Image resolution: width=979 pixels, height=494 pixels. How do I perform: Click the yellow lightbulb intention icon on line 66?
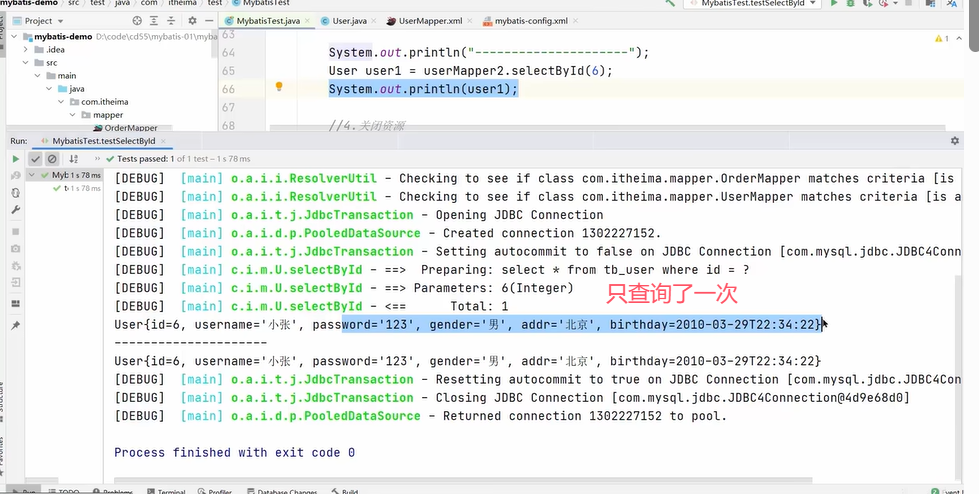click(x=279, y=86)
